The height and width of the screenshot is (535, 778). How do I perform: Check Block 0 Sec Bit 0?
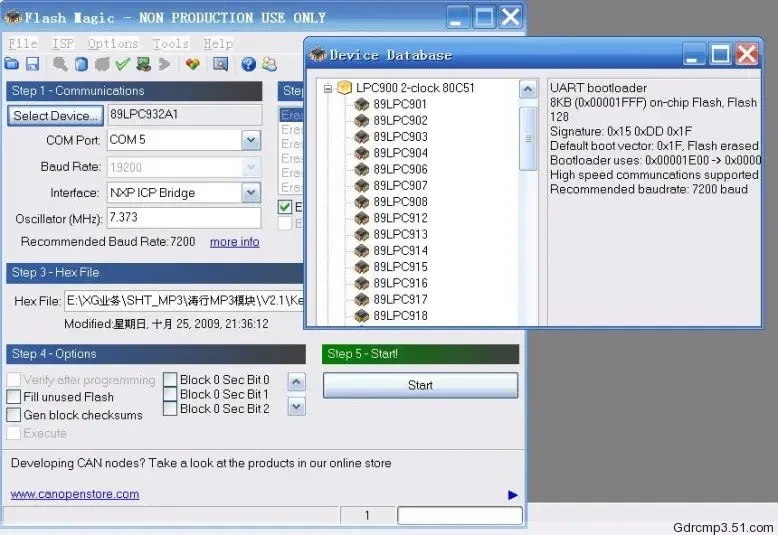pos(170,380)
